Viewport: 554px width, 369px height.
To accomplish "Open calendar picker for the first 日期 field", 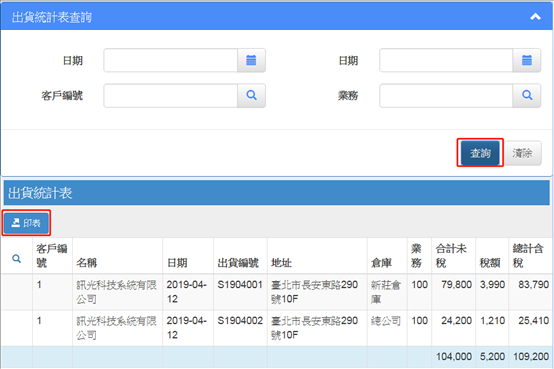I will point(251,60).
